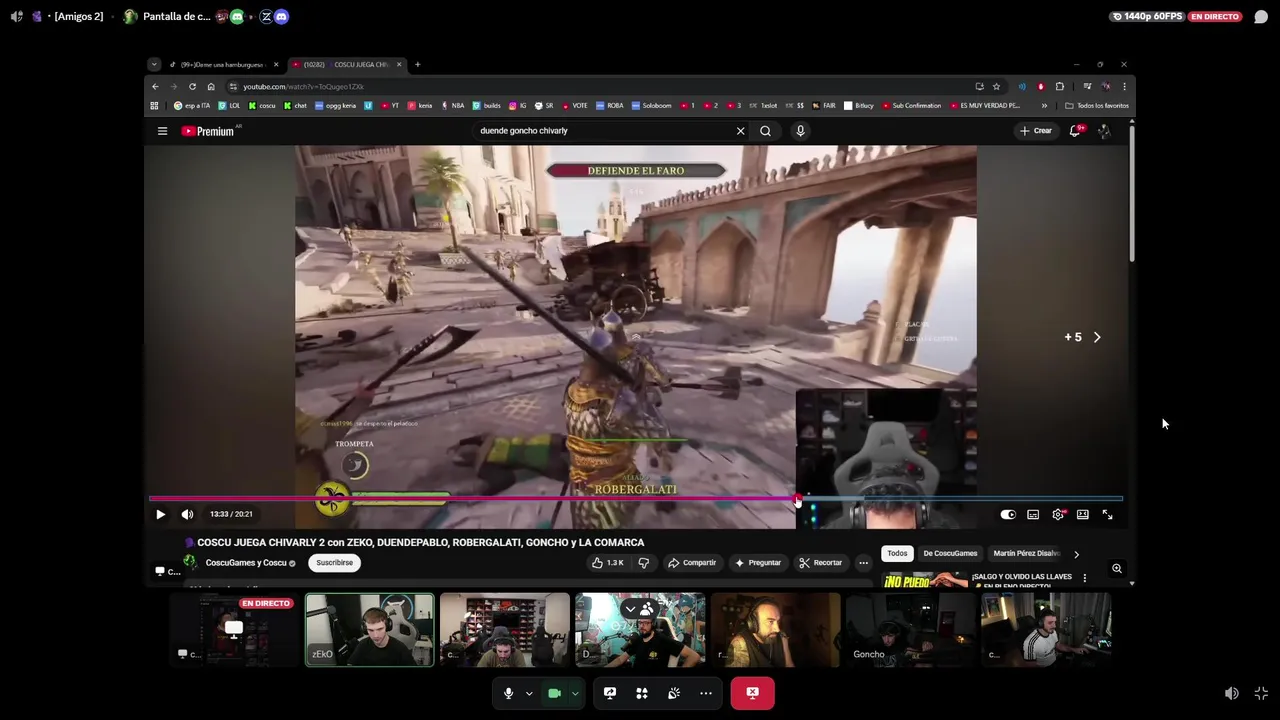This screenshot has width=1280, height=720.
Task: Open camera options arrow
Action: coord(575,693)
